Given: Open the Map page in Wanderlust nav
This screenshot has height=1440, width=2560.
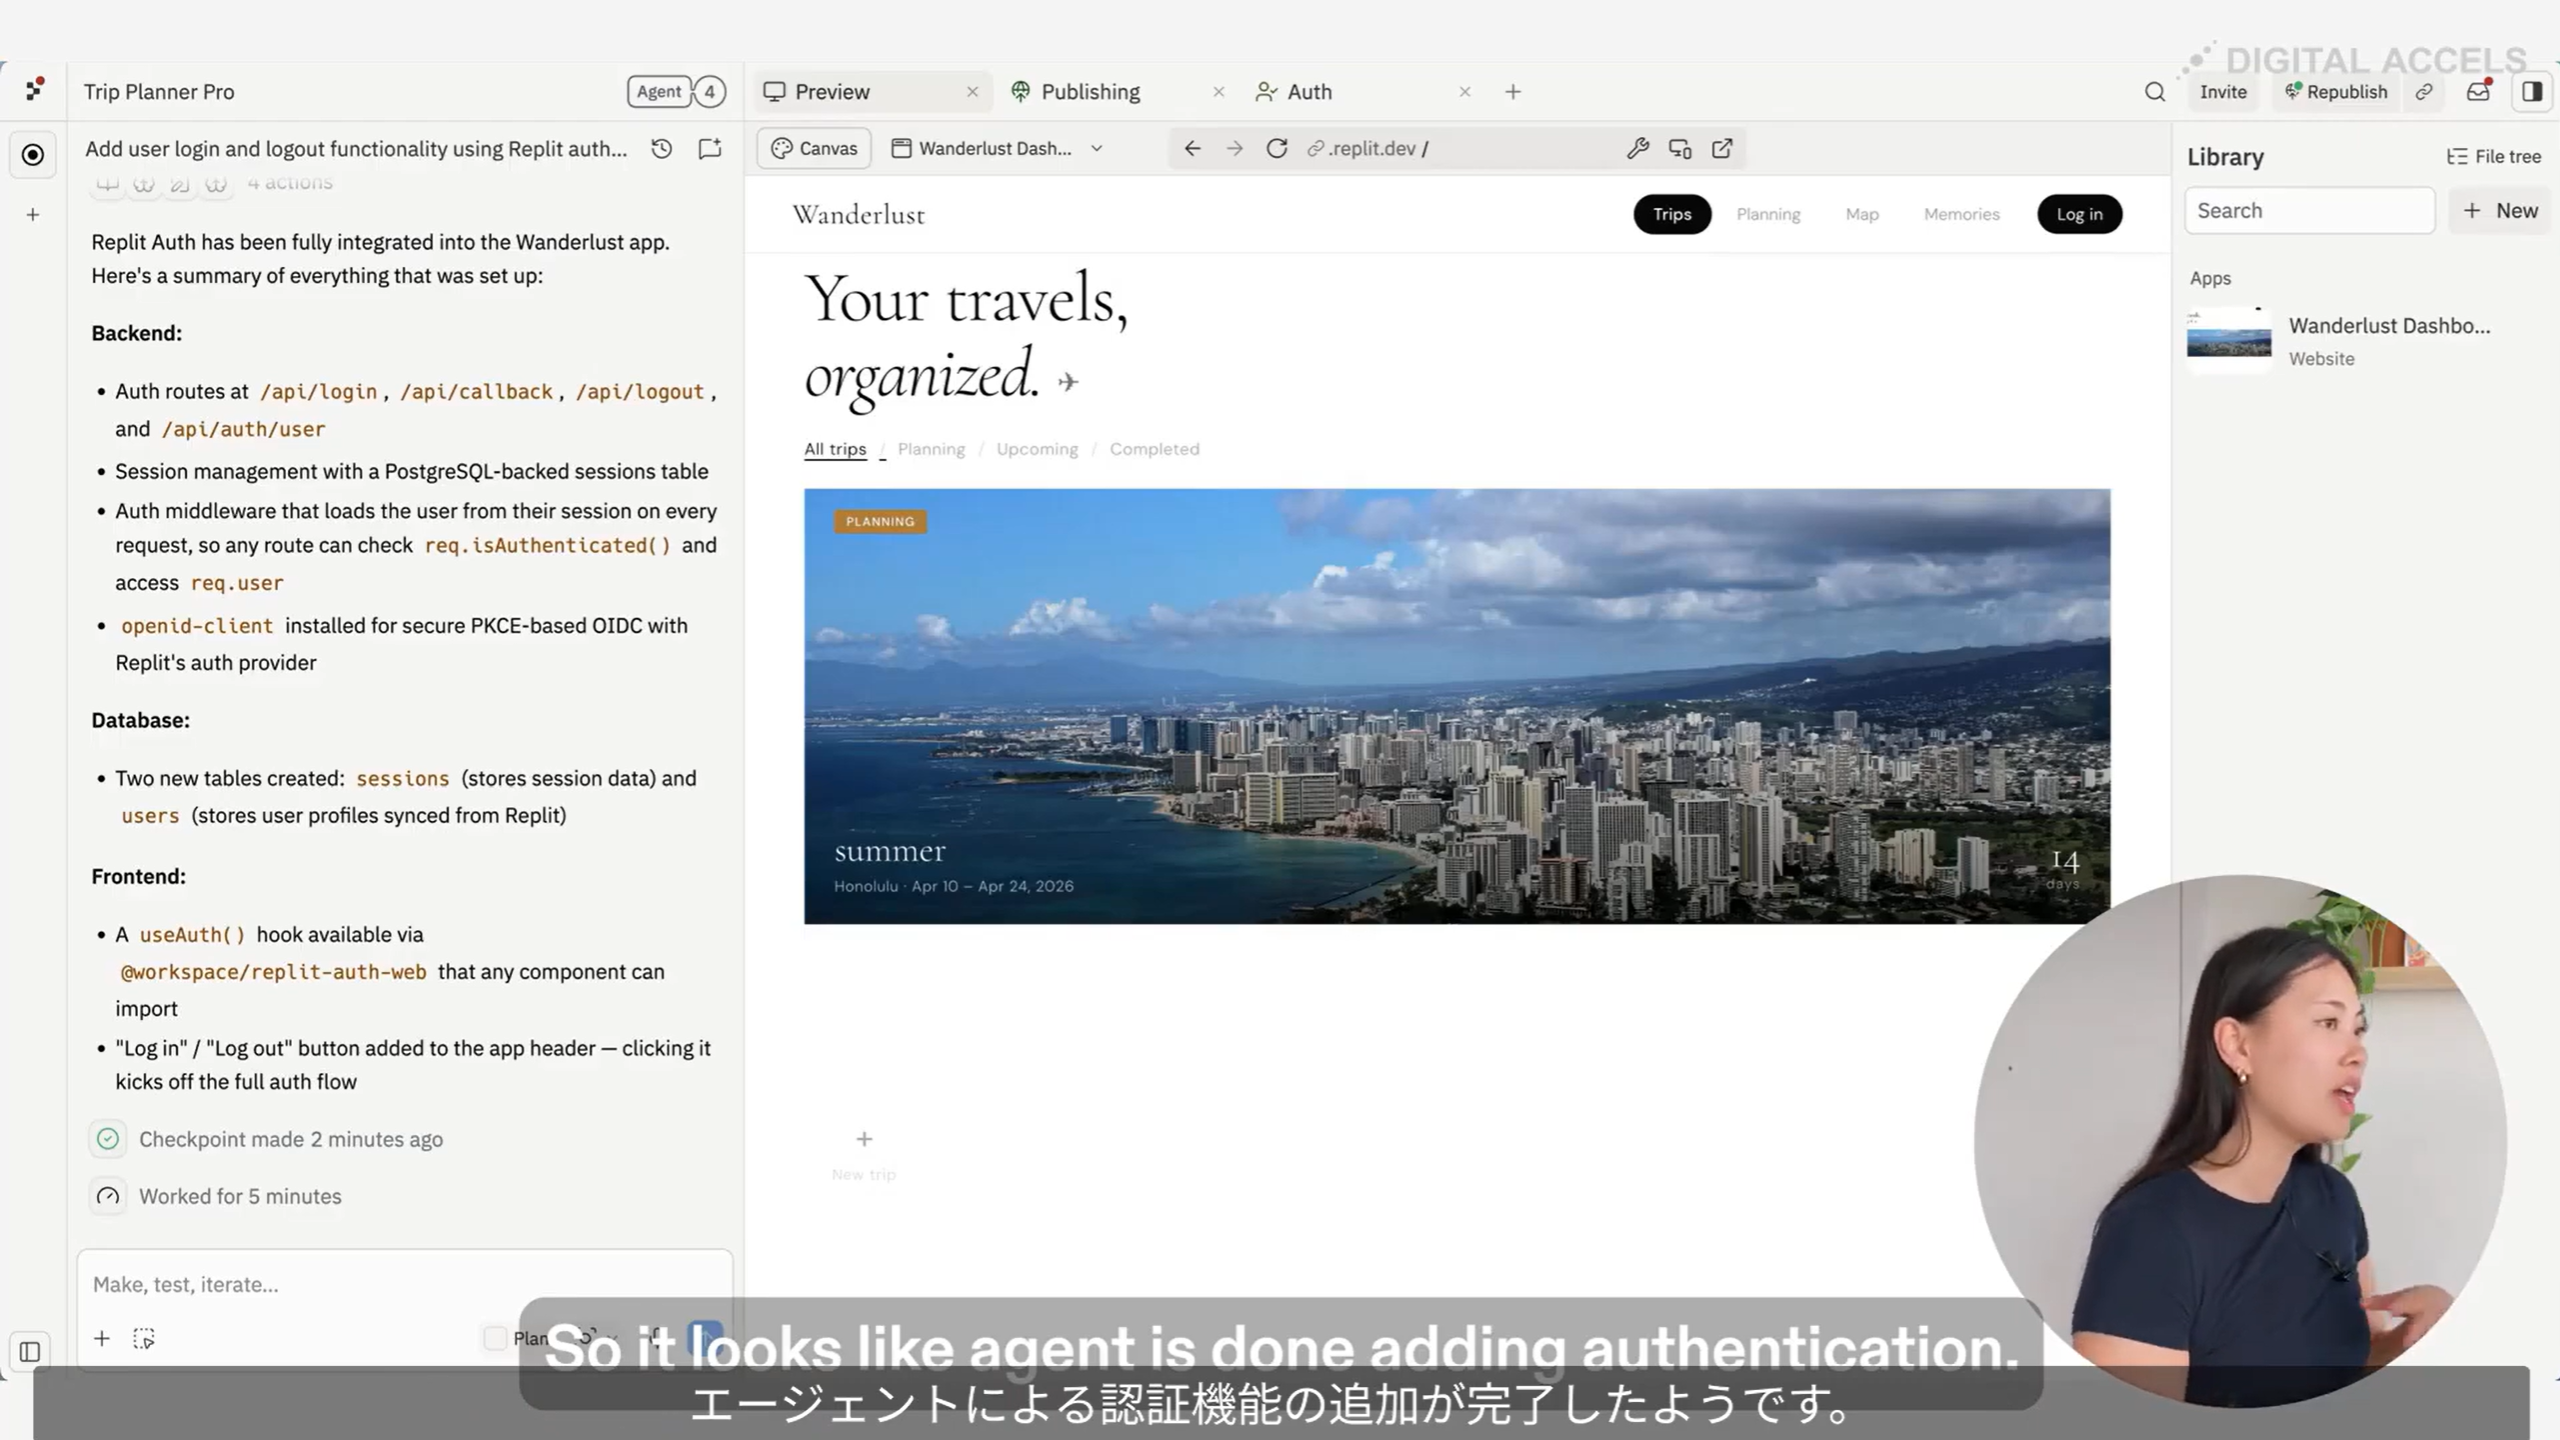Looking at the screenshot, I should click(1862, 214).
